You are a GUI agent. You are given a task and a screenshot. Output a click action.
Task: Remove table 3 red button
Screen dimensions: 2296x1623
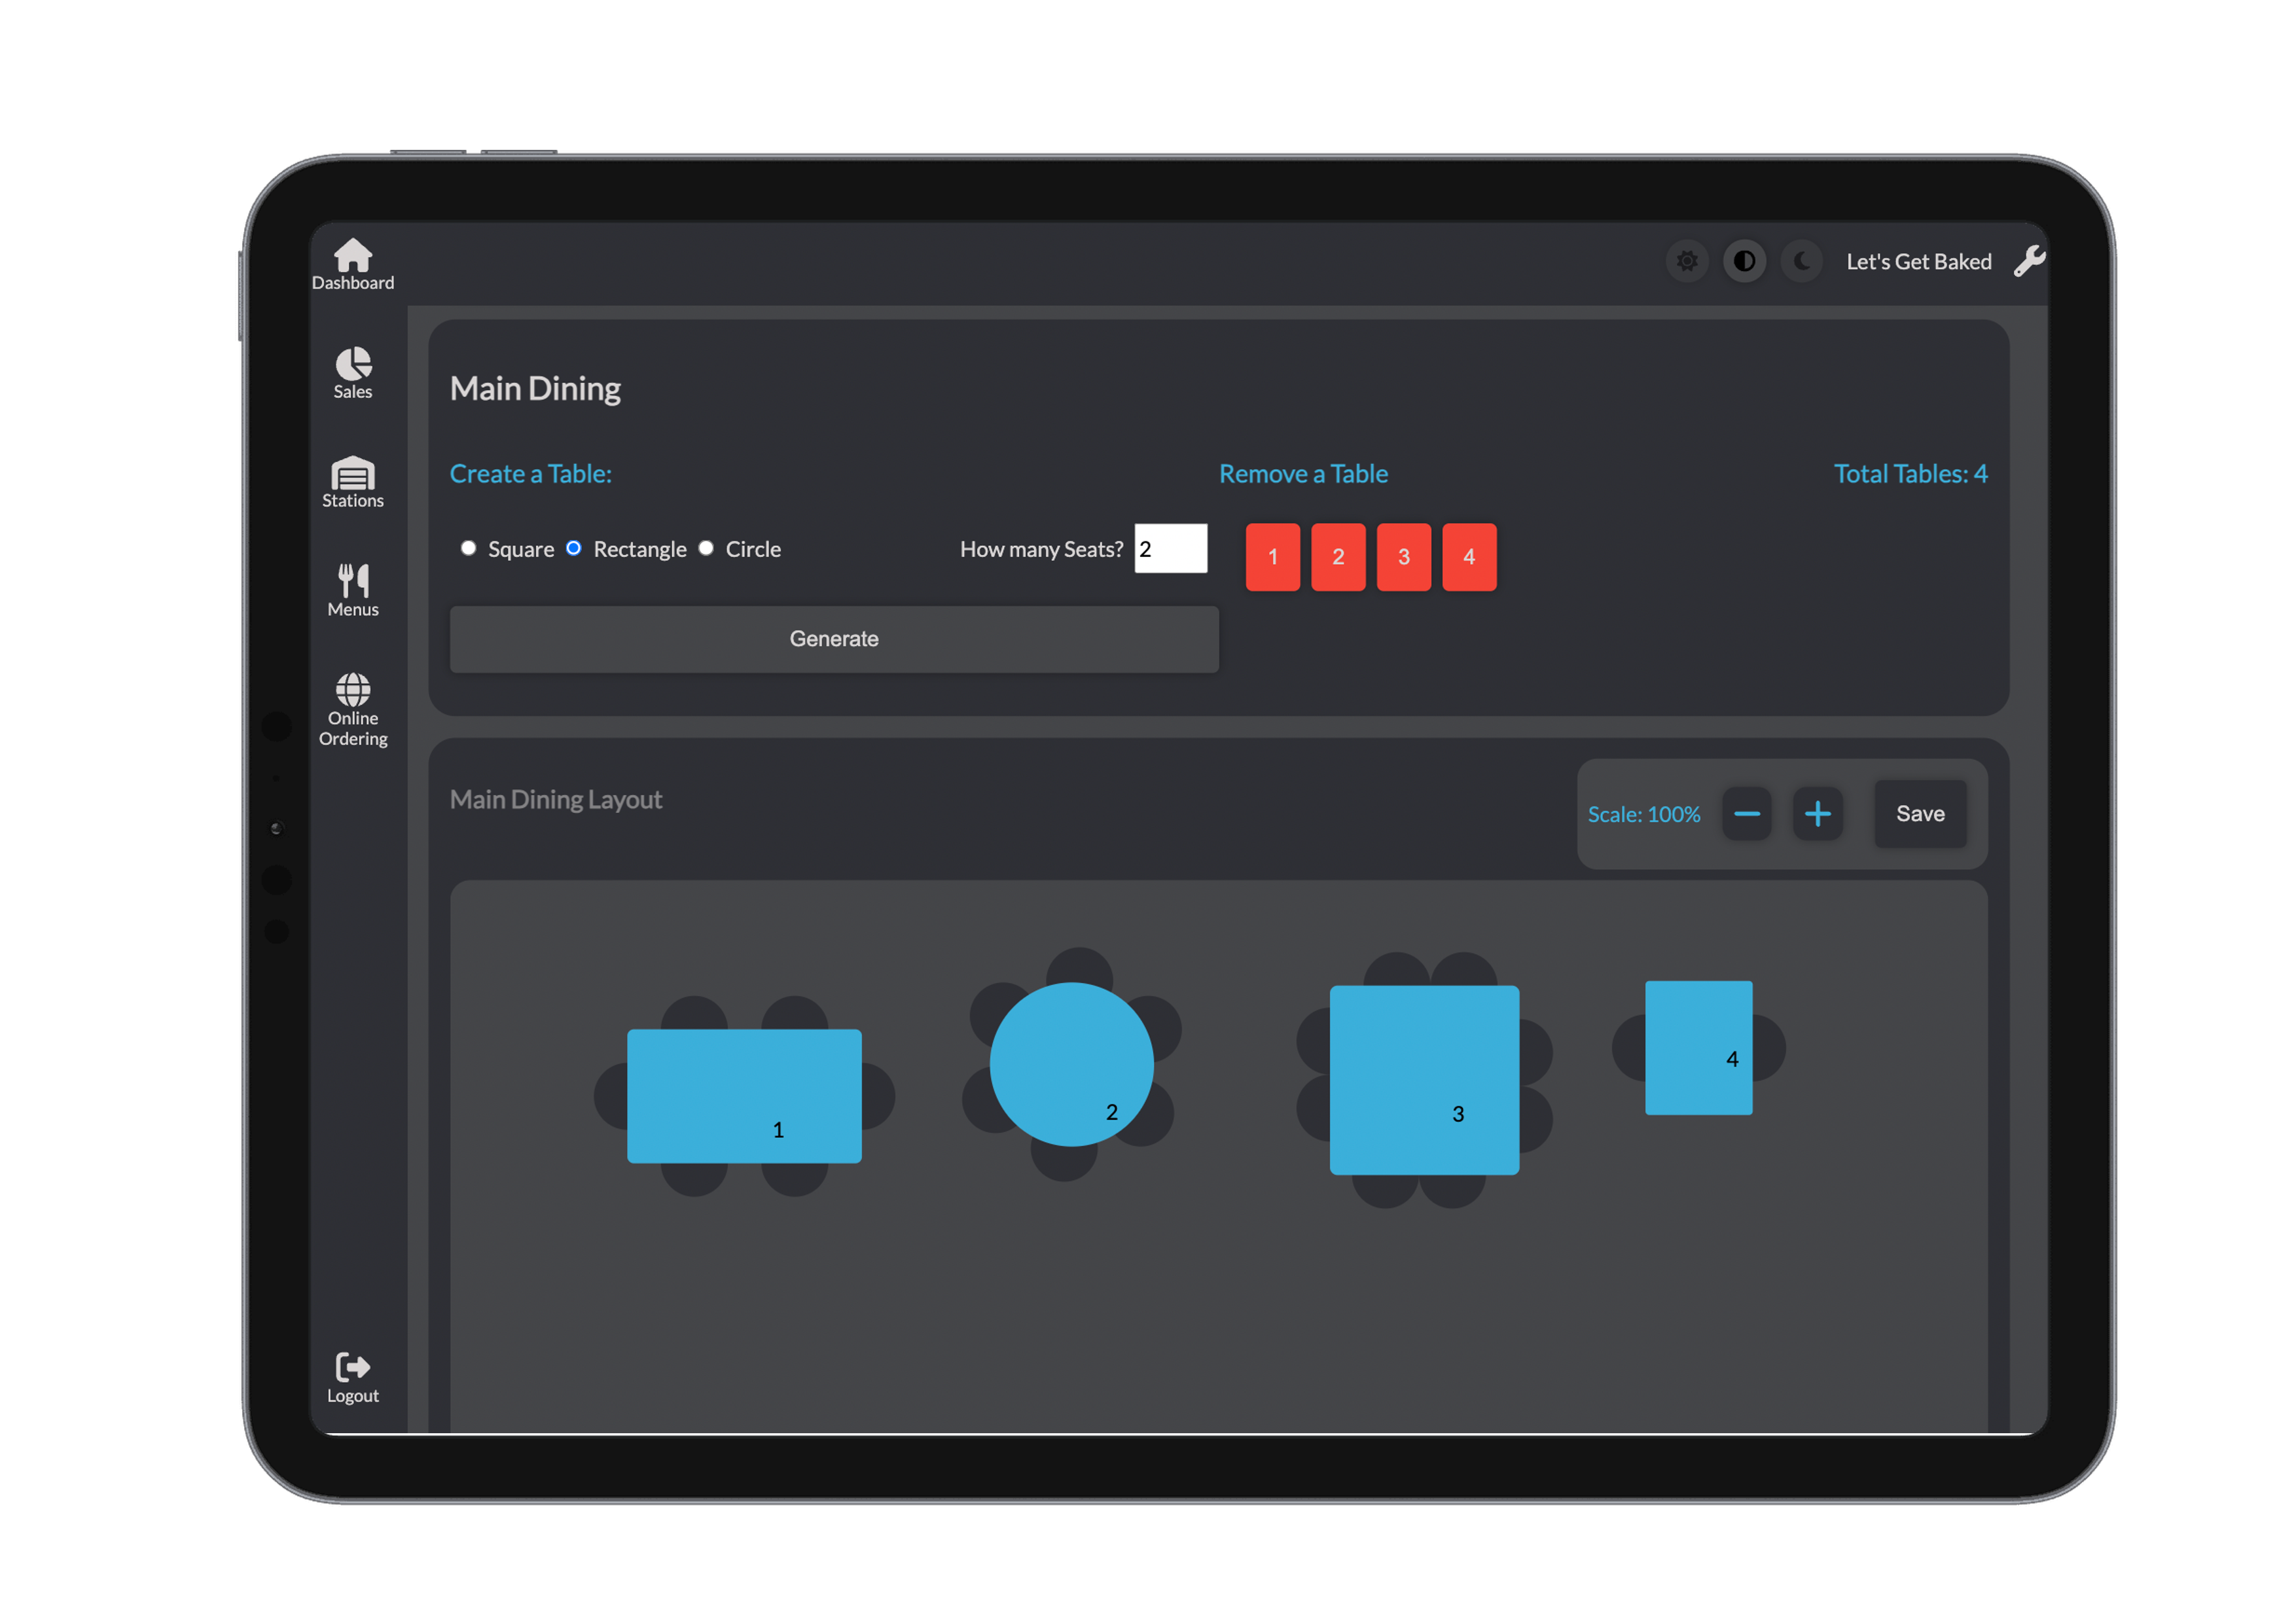click(1403, 557)
